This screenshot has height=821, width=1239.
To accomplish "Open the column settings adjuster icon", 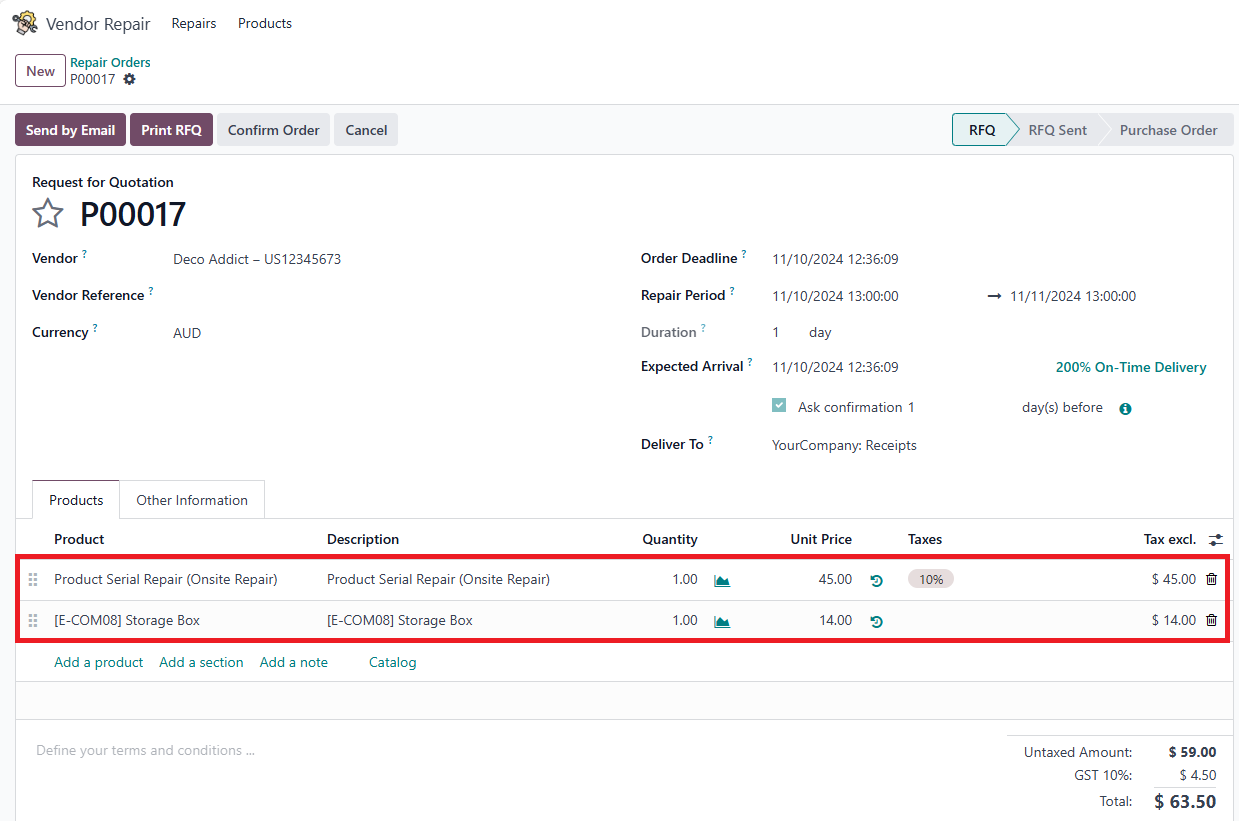I will (1215, 540).
